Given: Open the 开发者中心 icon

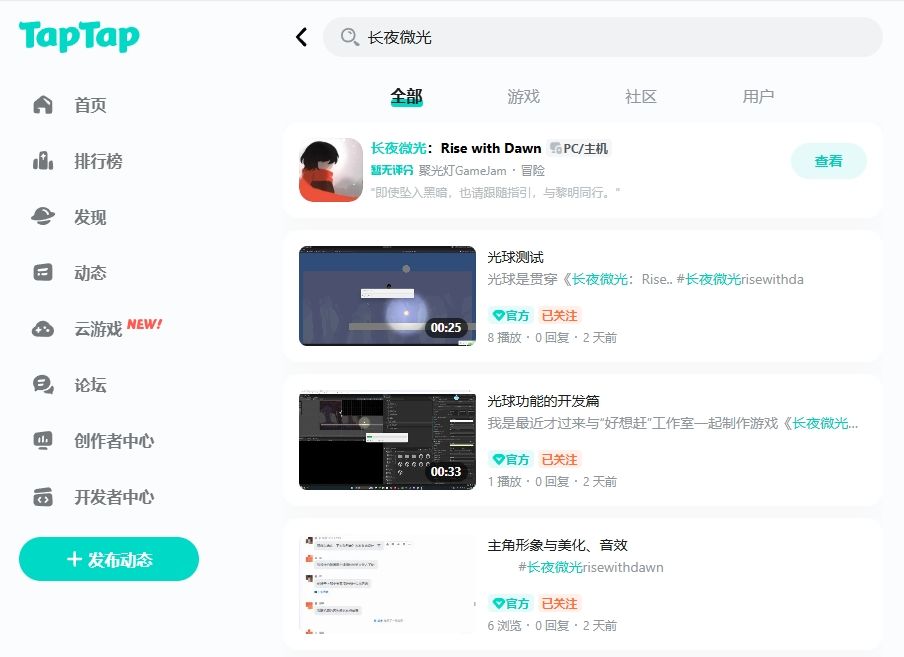Looking at the screenshot, I should 43,497.
